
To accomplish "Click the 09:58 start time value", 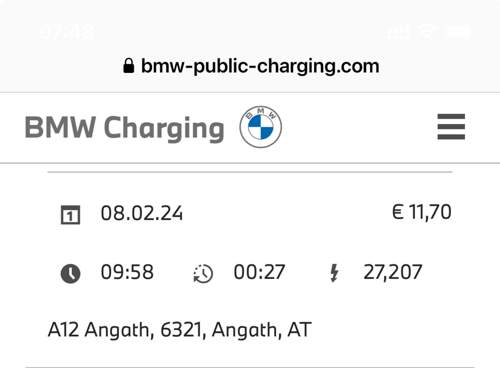I will 127,272.
